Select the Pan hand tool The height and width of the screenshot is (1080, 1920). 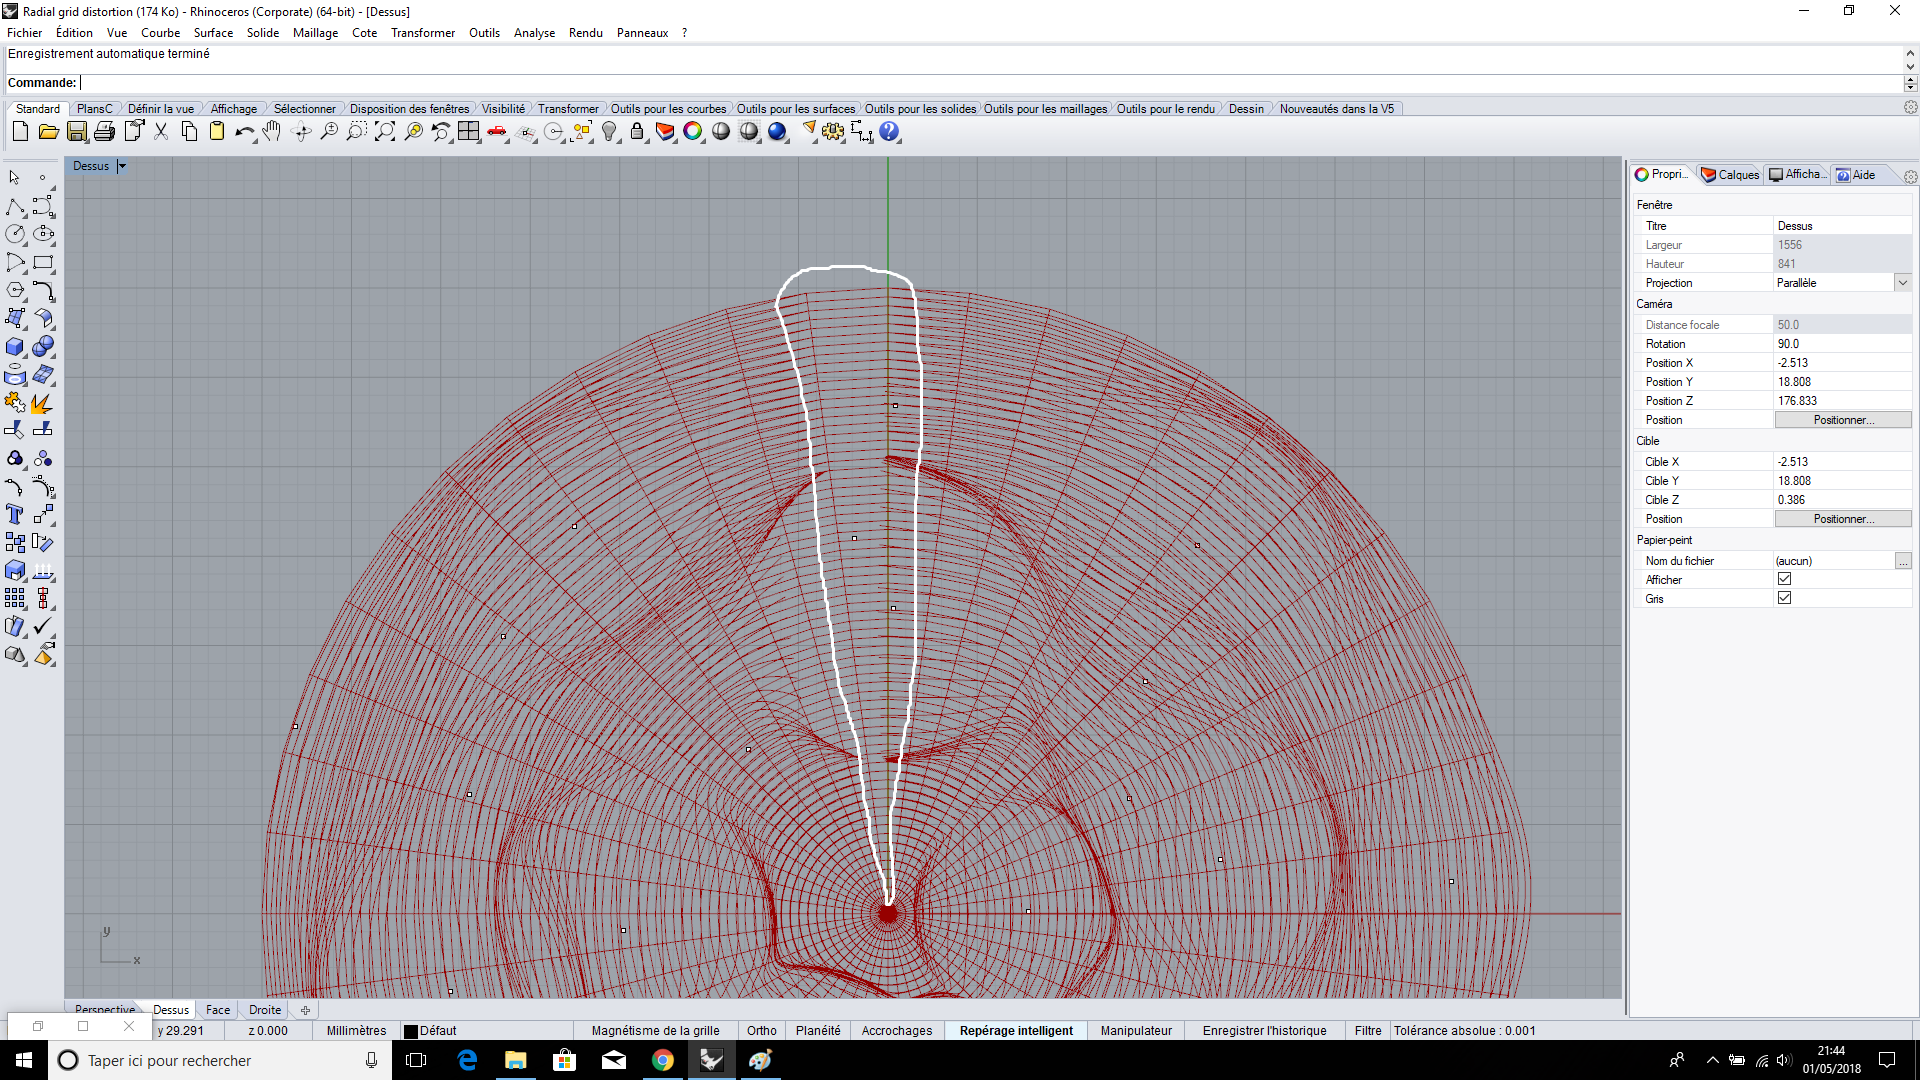click(x=272, y=132)
